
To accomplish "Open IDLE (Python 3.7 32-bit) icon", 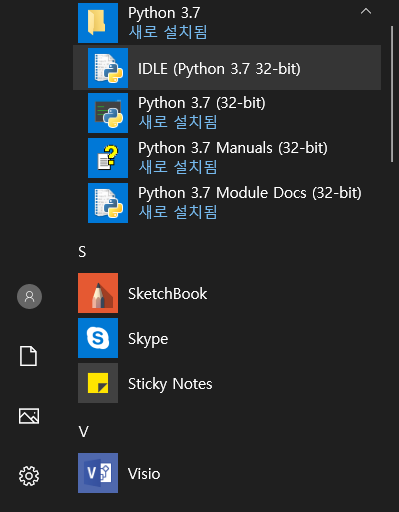I will coord(108,68).
